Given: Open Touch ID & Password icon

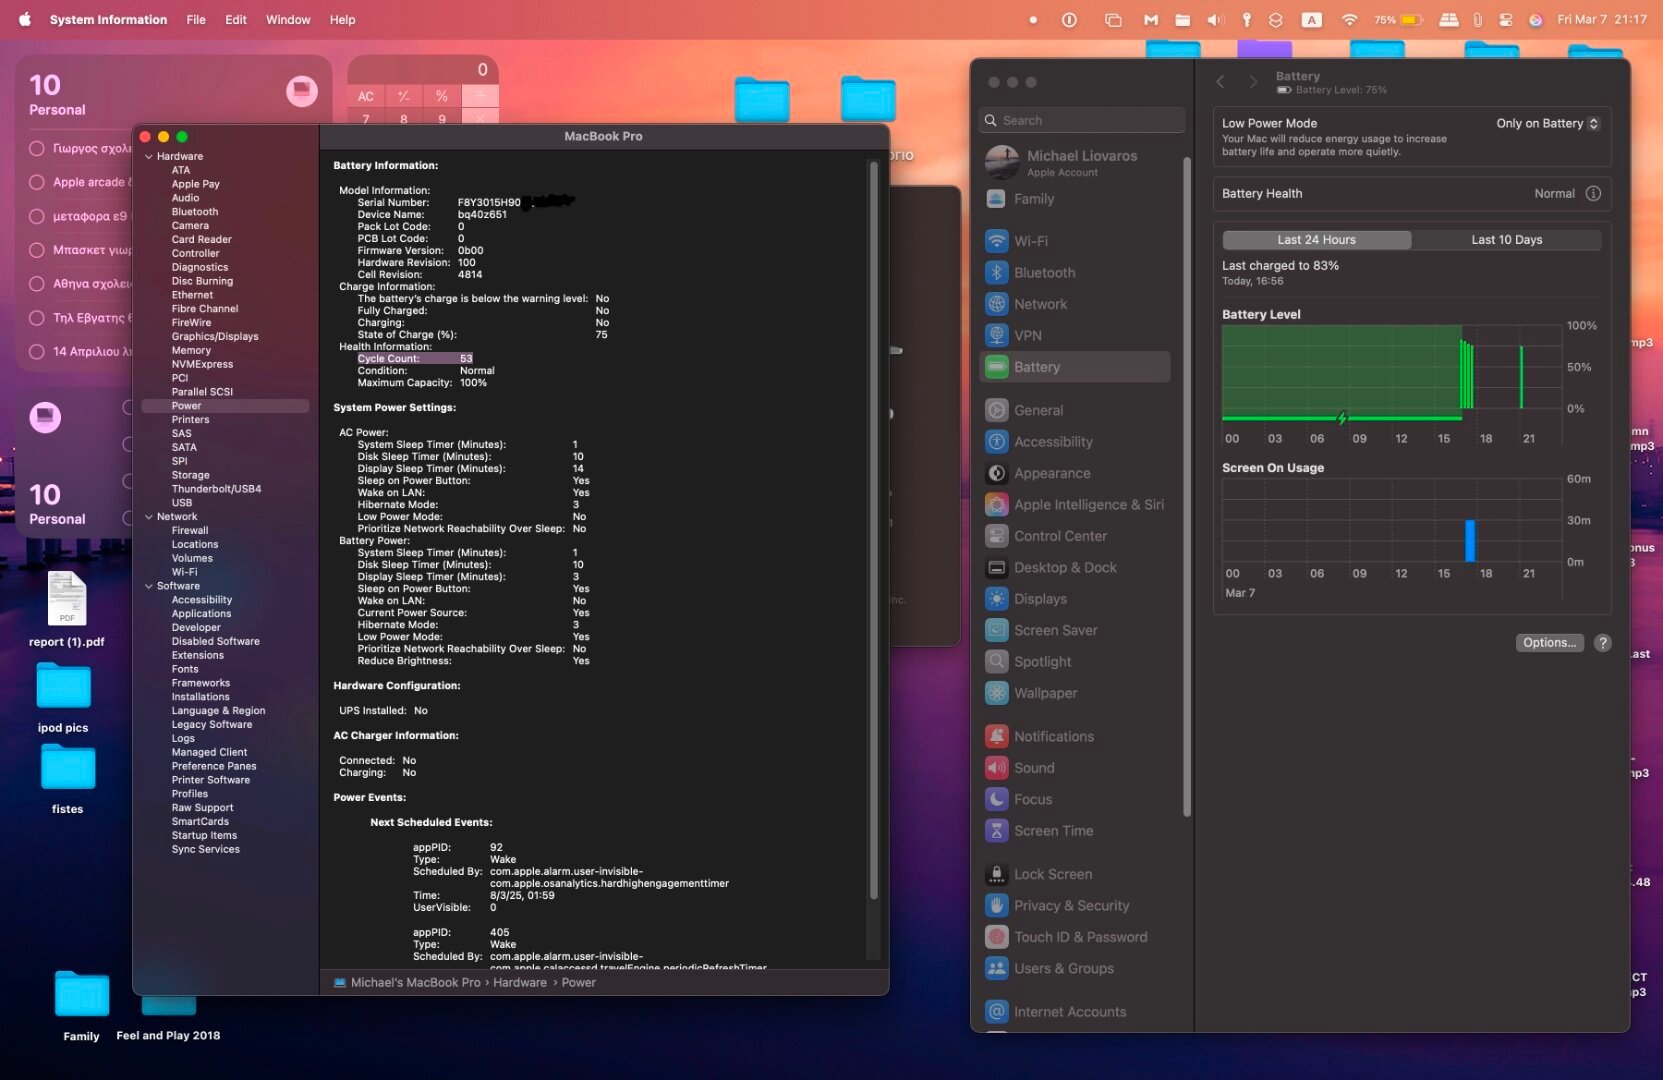Looking at the screenshot, I should 996,937.
